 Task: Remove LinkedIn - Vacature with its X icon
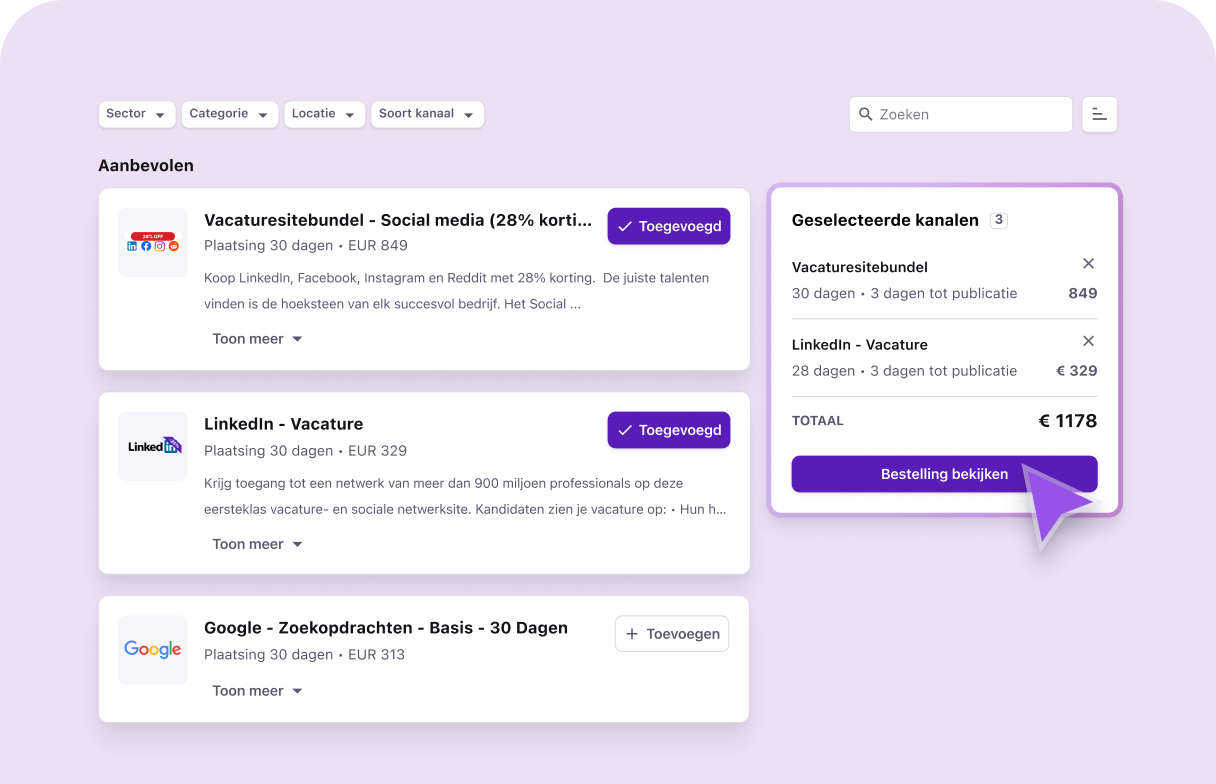(1089, 341)
